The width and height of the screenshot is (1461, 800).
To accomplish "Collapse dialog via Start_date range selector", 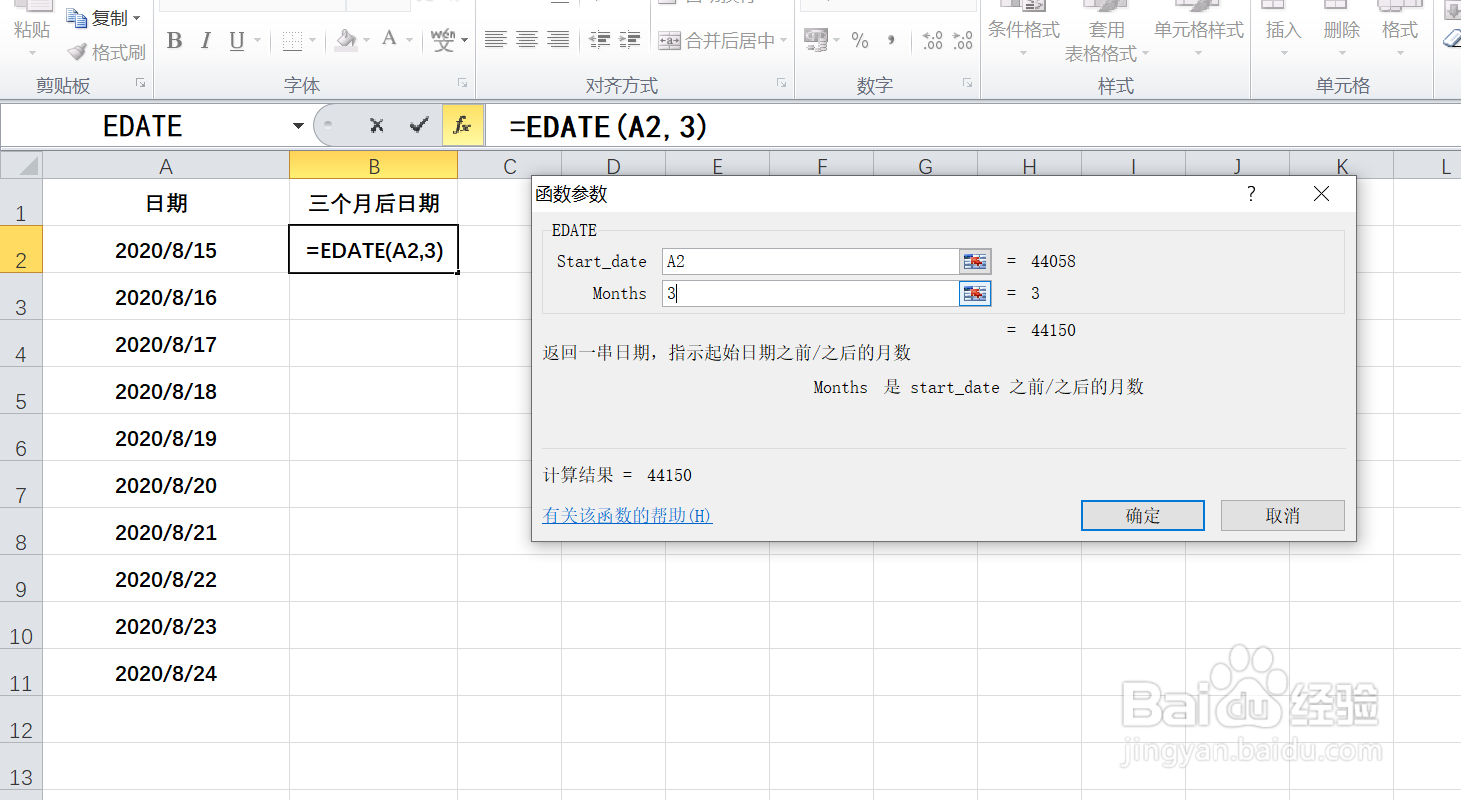I will point(975,262).
